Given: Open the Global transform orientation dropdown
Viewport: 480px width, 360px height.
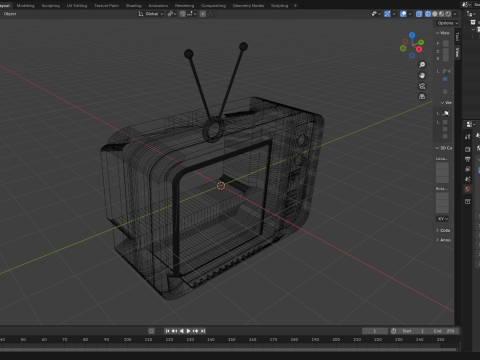Looking at the screenshot, I should pos(151,14).
